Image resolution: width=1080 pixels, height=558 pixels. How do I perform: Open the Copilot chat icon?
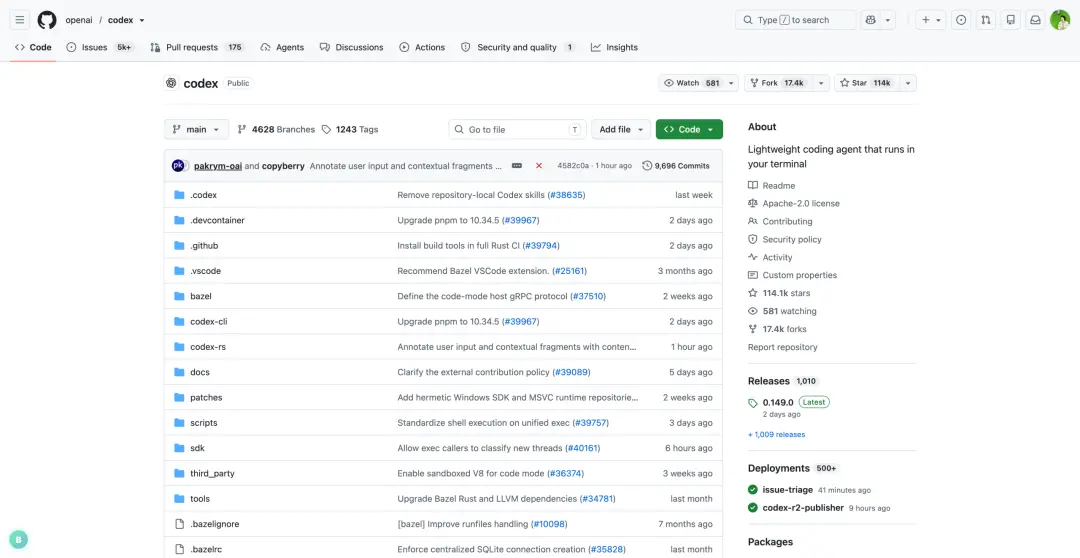[871, 20]
